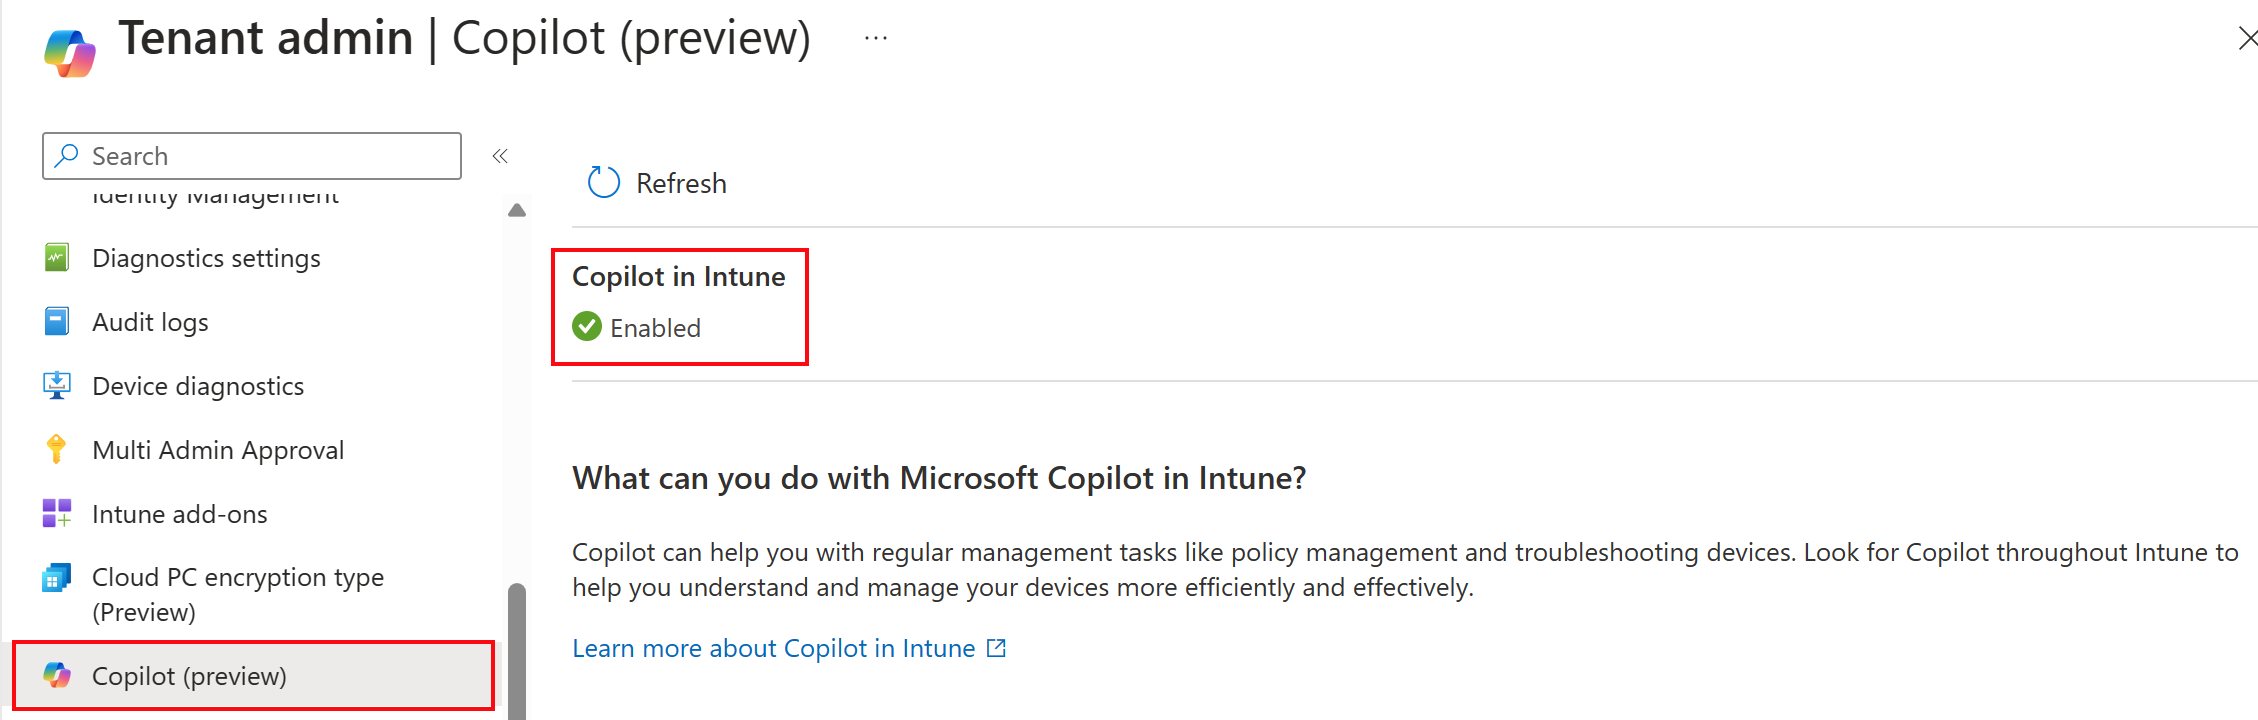The height and width of the screenshot is (720, 2258).
Task: Open more options ellipsis in header
Action: tap(876, 38)
